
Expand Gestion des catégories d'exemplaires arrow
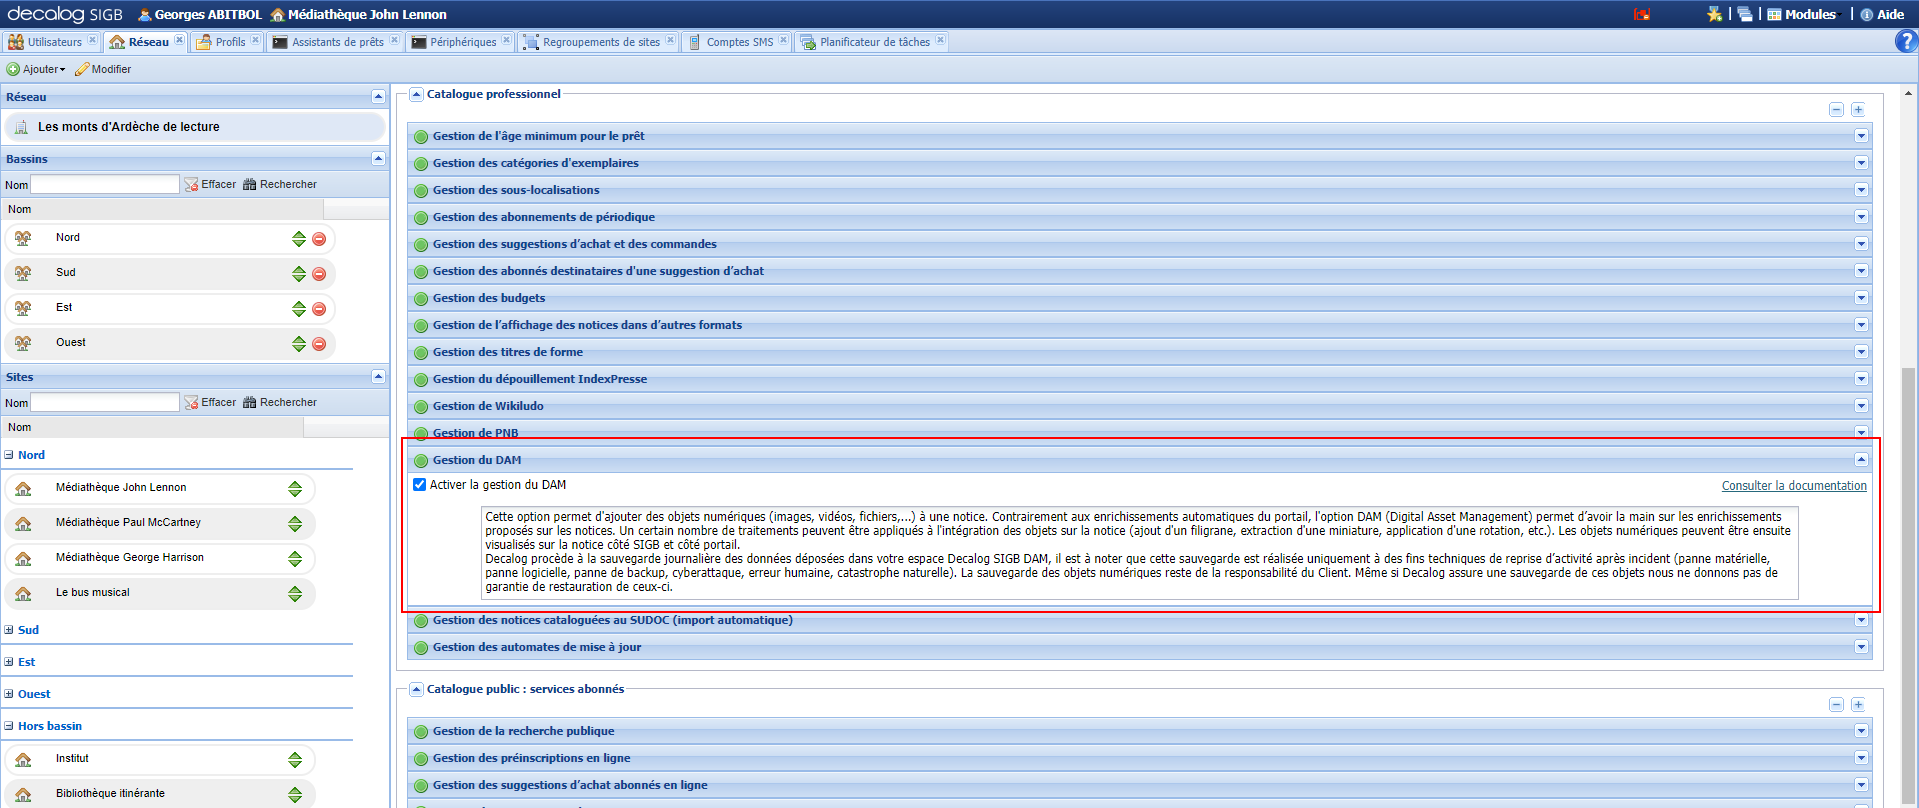pos(1861,163)
